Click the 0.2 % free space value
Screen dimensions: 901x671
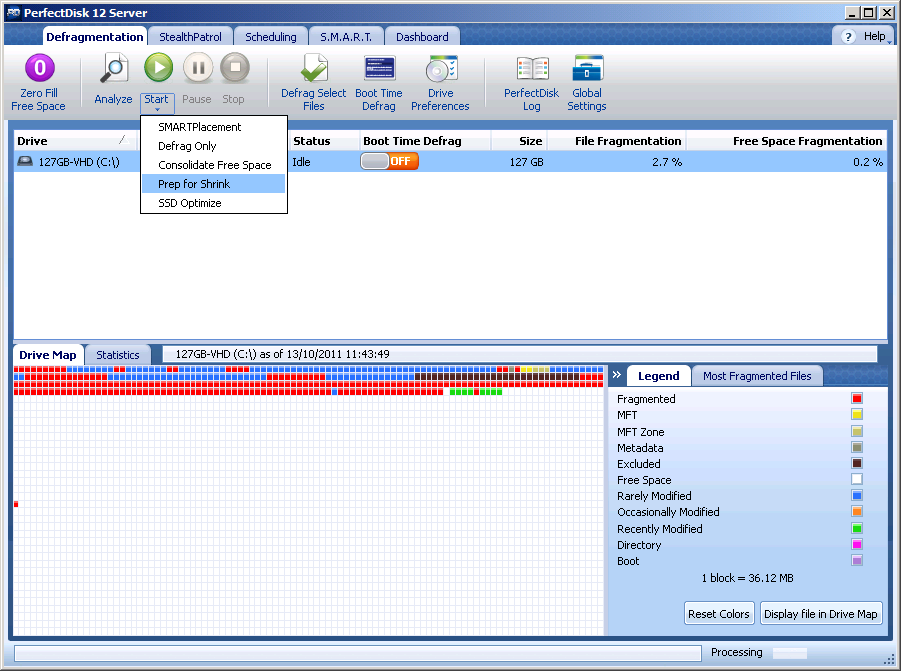pyautogui.click(x=868, y=162)
